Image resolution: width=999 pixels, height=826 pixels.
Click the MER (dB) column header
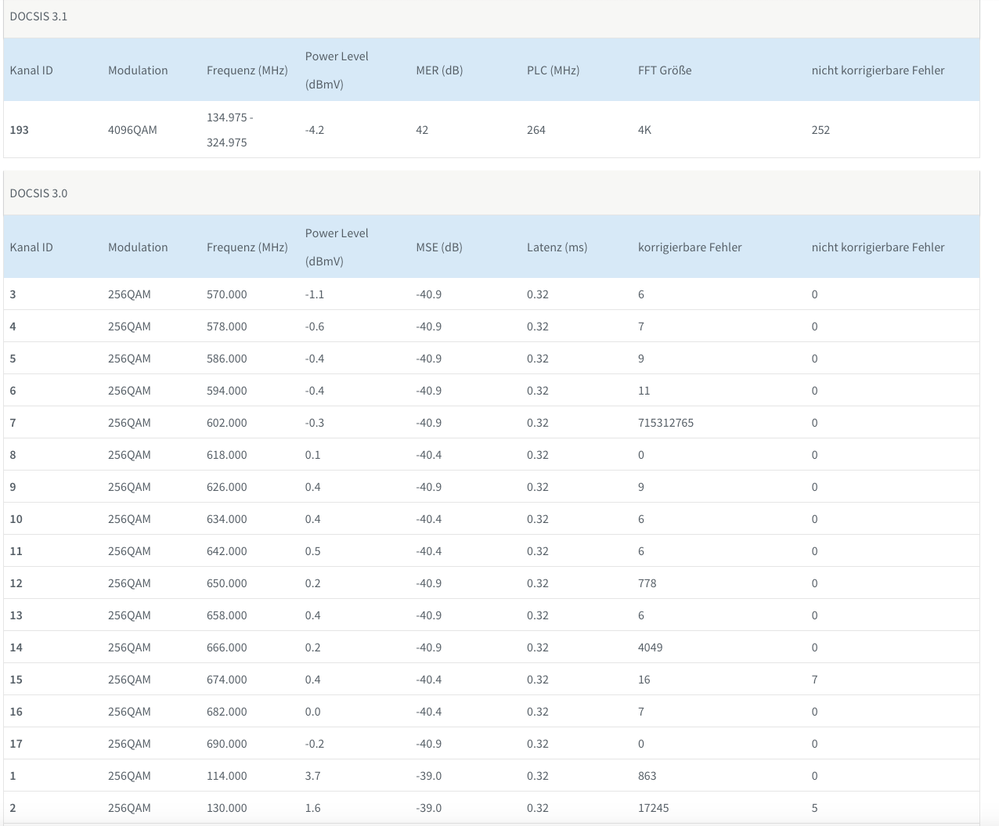coord(439,70)
